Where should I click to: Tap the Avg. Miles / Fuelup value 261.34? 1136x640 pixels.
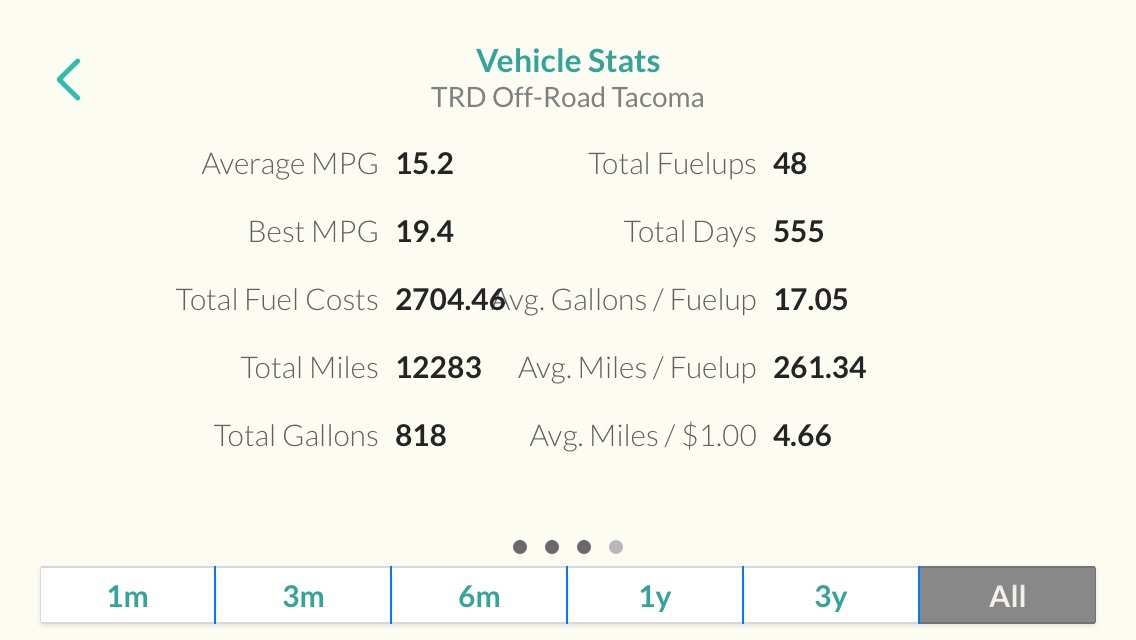click(819, 367)
